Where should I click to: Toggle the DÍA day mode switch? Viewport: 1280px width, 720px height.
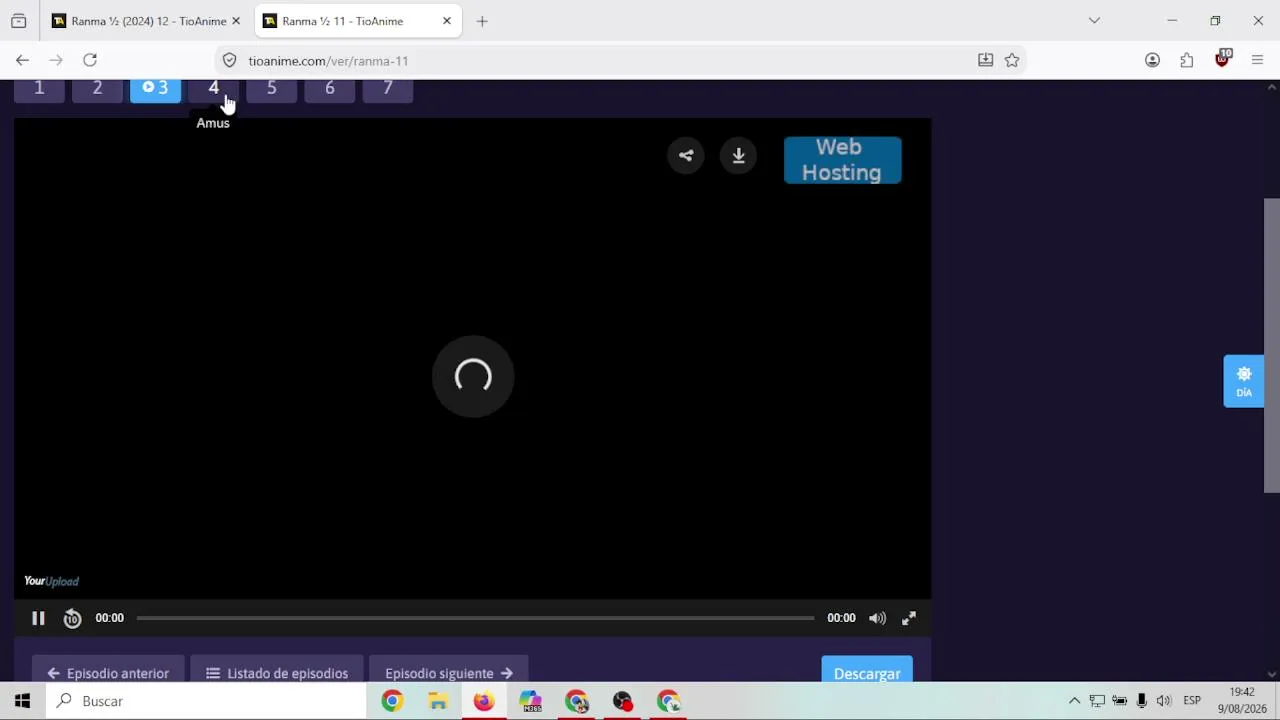1244,381
